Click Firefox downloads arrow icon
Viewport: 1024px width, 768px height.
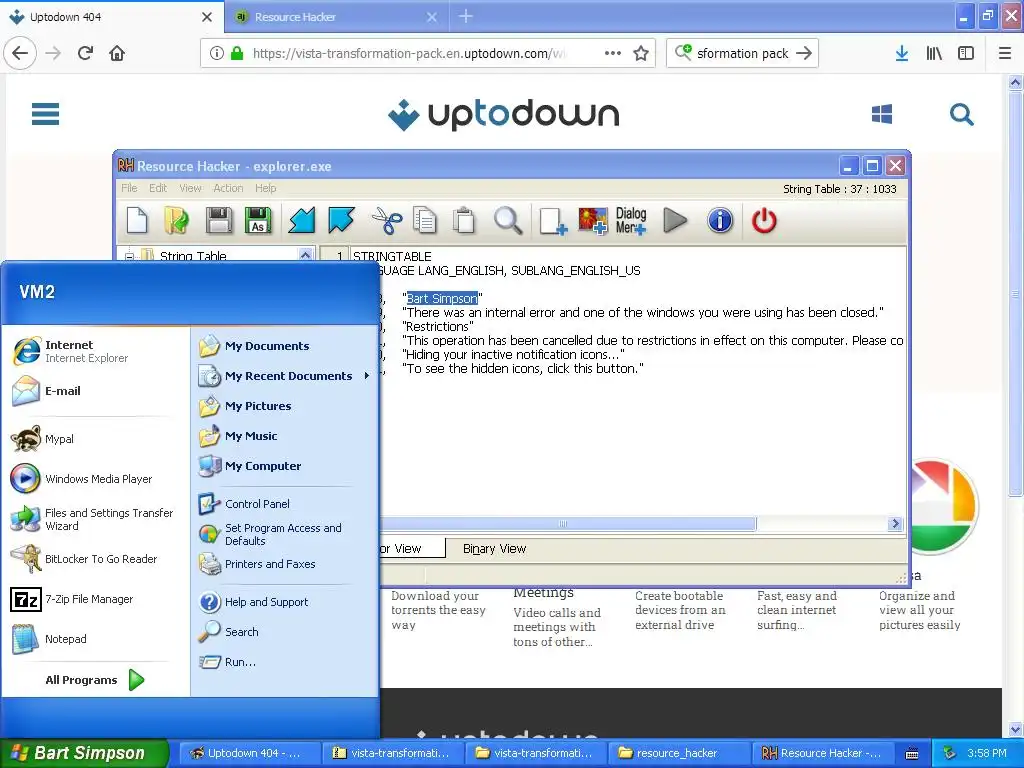tap(902, 54)
